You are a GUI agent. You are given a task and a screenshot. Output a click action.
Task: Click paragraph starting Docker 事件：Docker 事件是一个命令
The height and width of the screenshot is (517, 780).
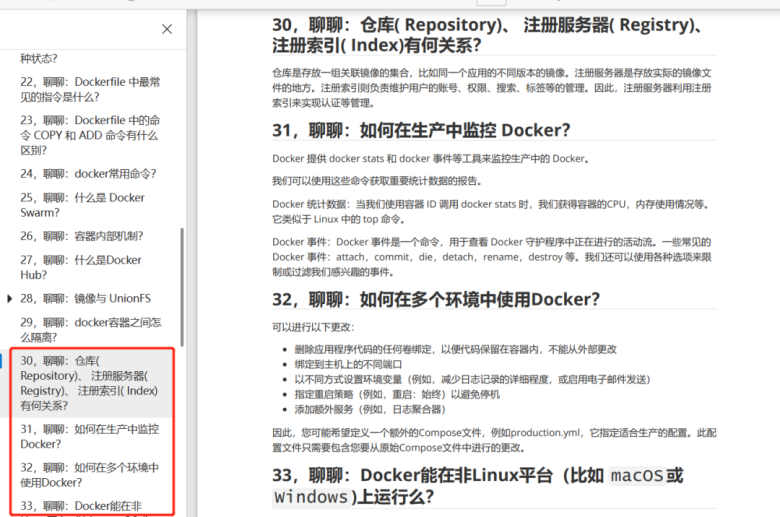coord(491,257)
